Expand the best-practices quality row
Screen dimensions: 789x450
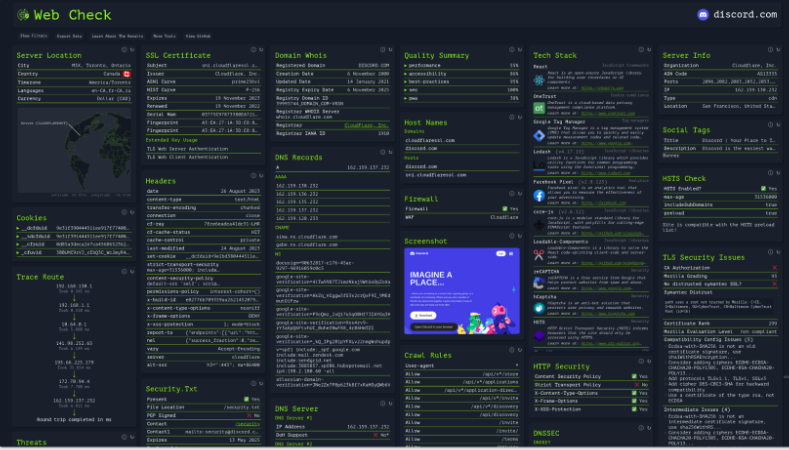(461, 82)
